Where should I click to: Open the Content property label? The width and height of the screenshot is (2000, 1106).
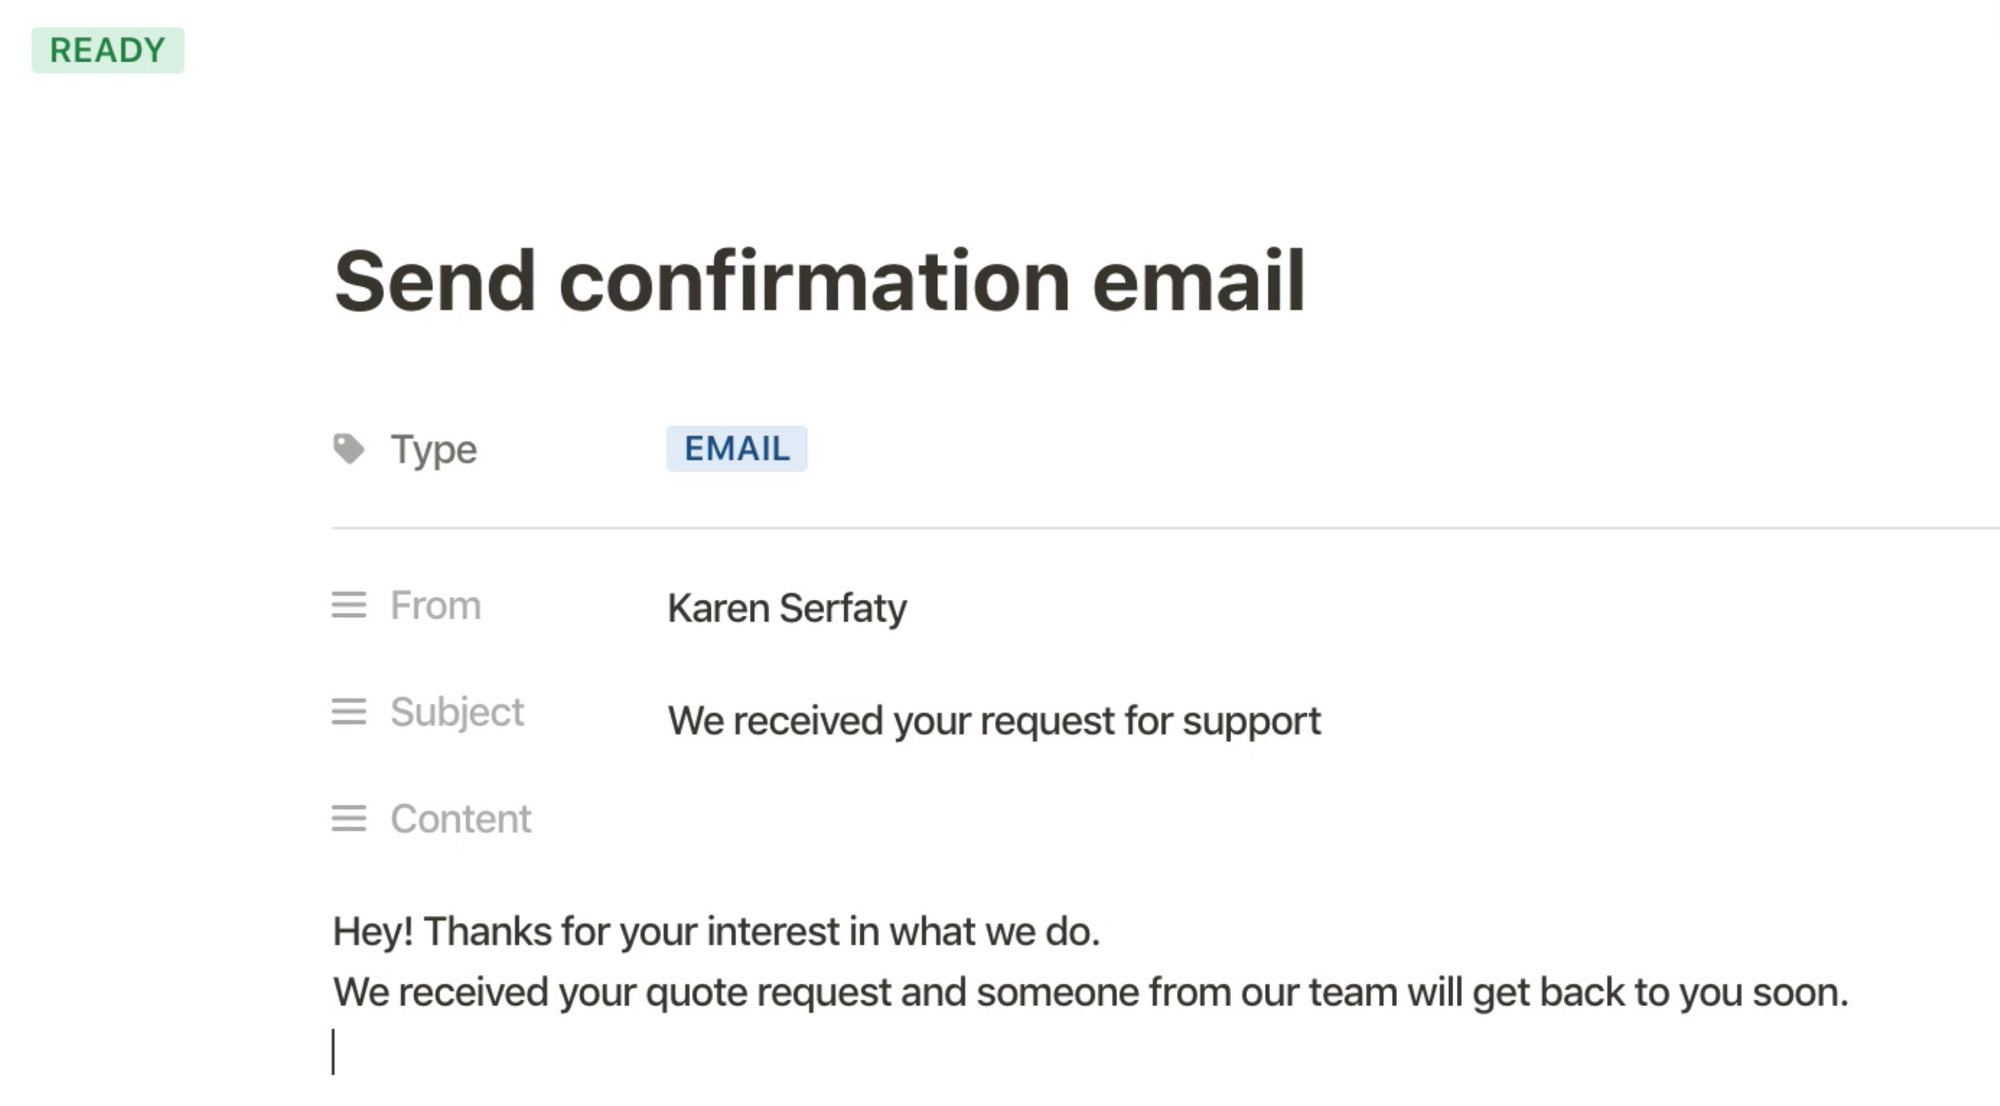point(460,819)
